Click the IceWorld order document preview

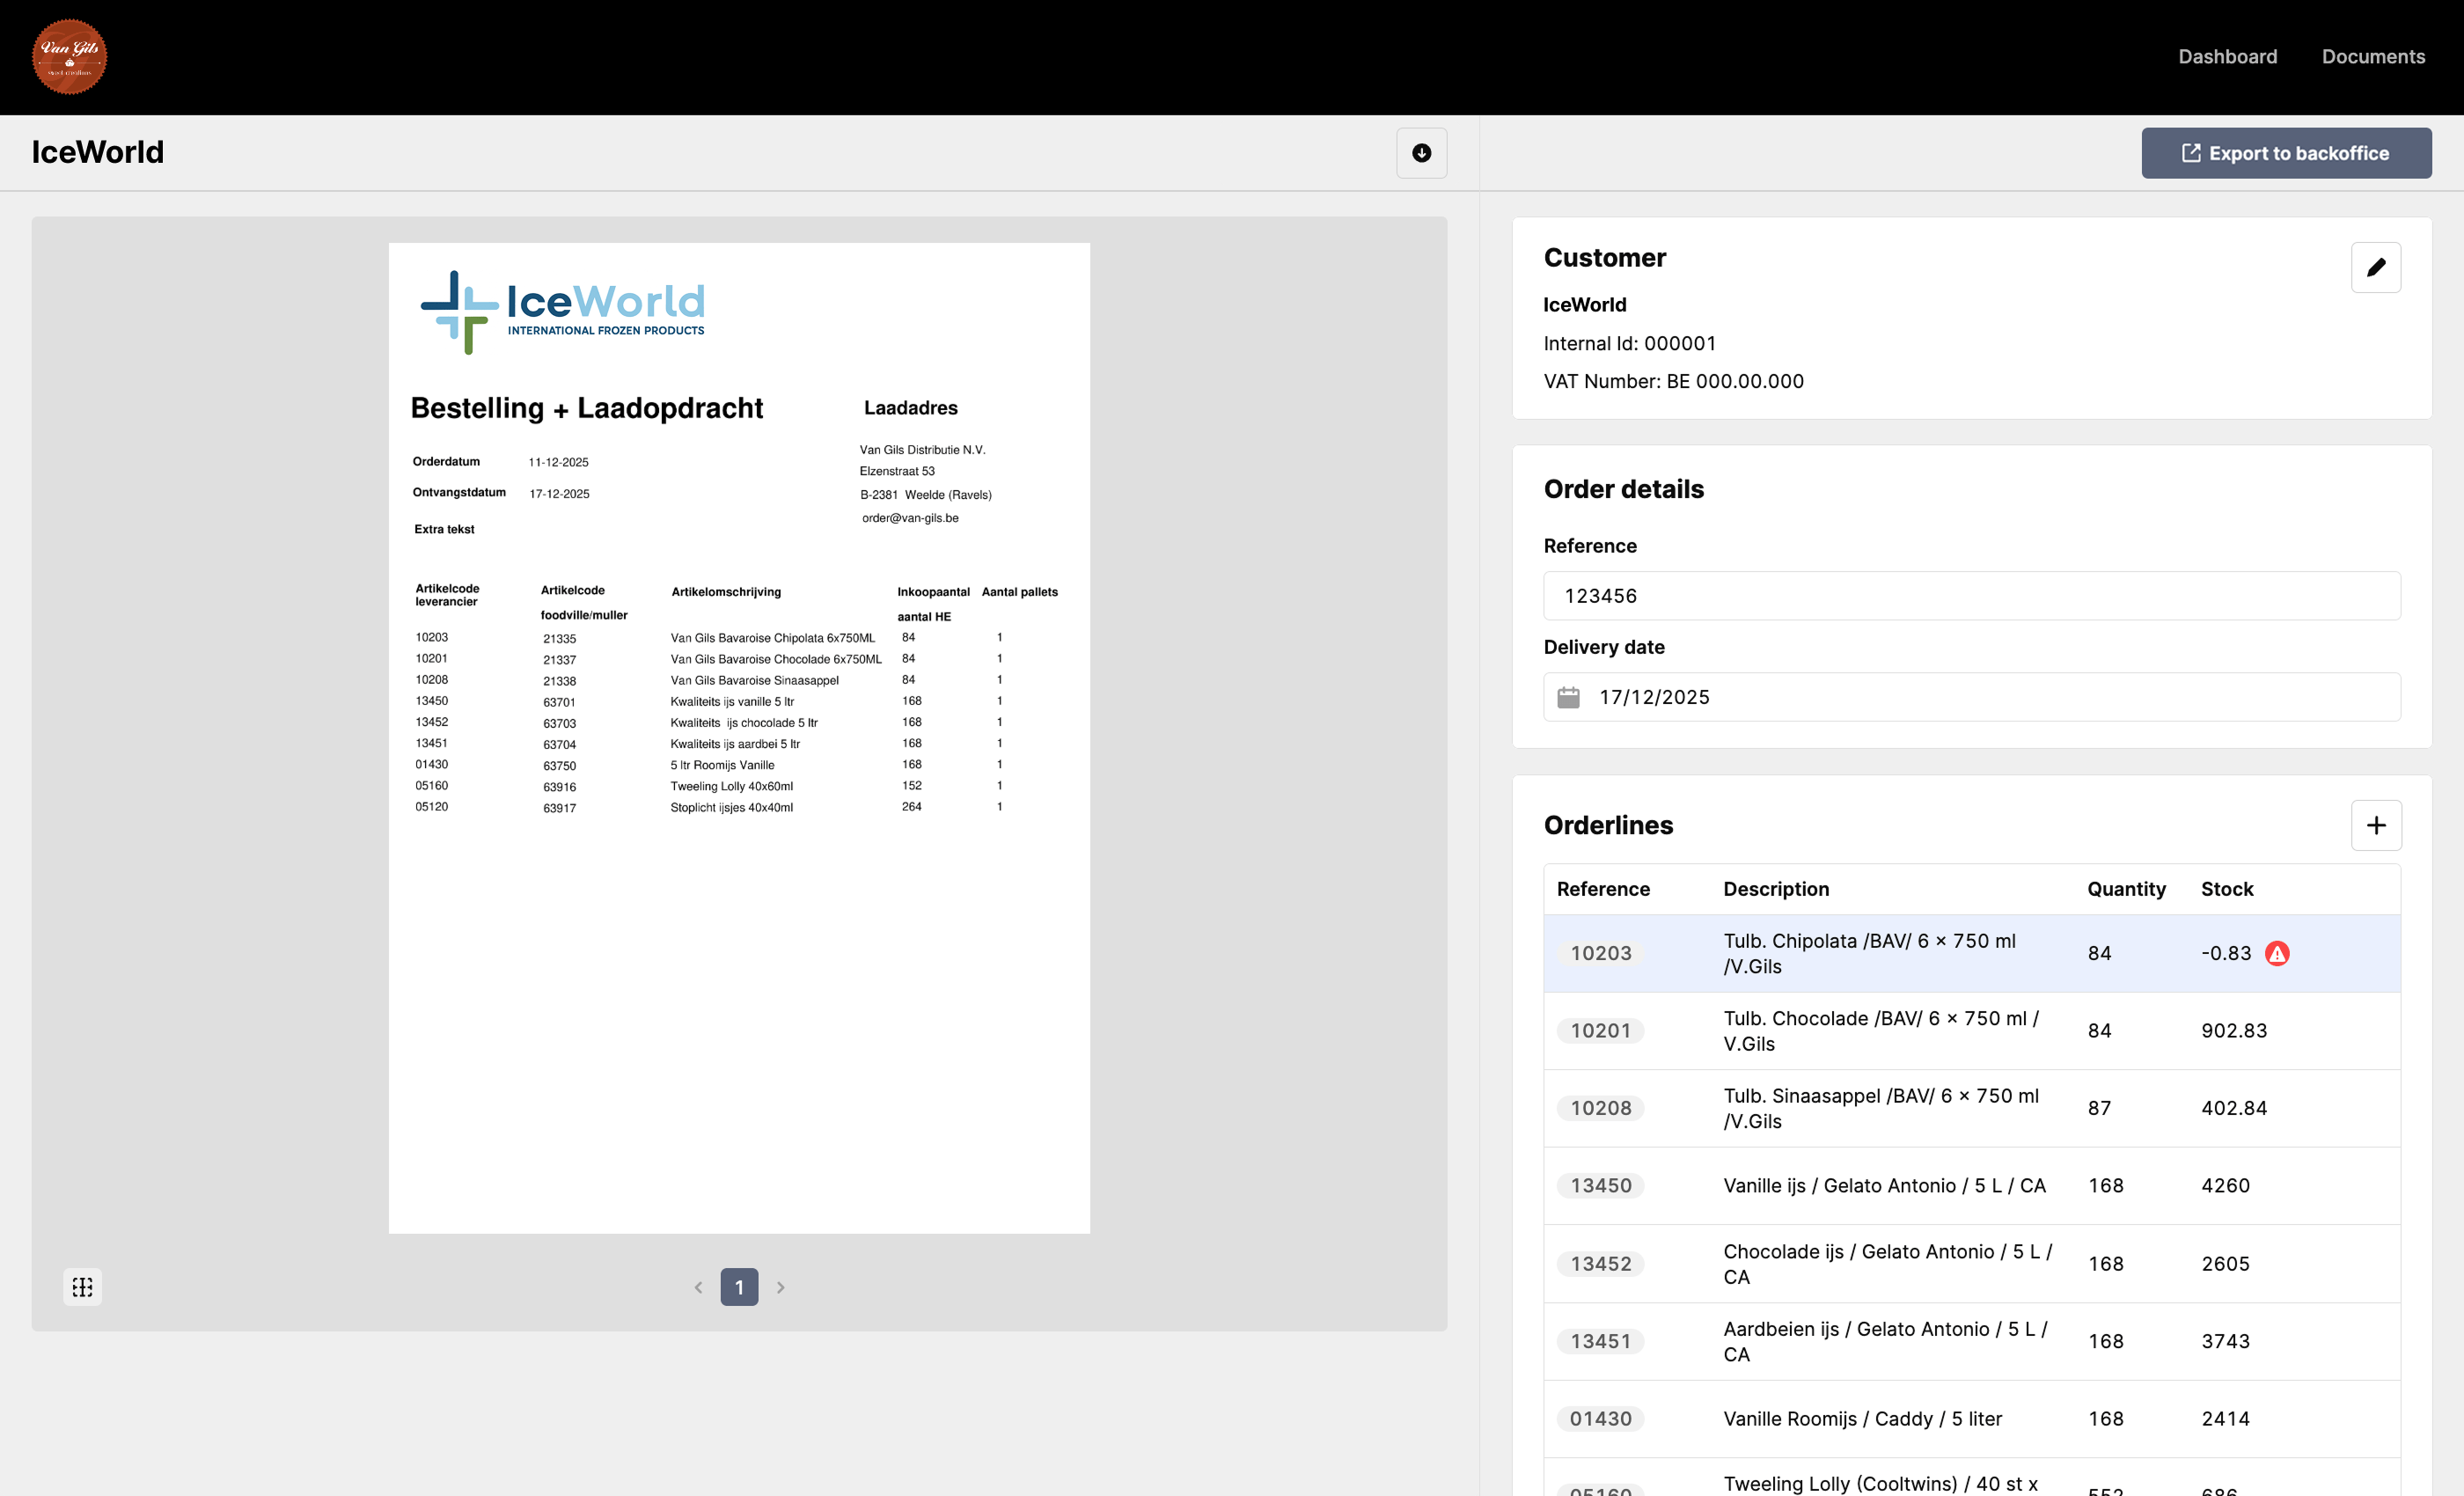739,737
